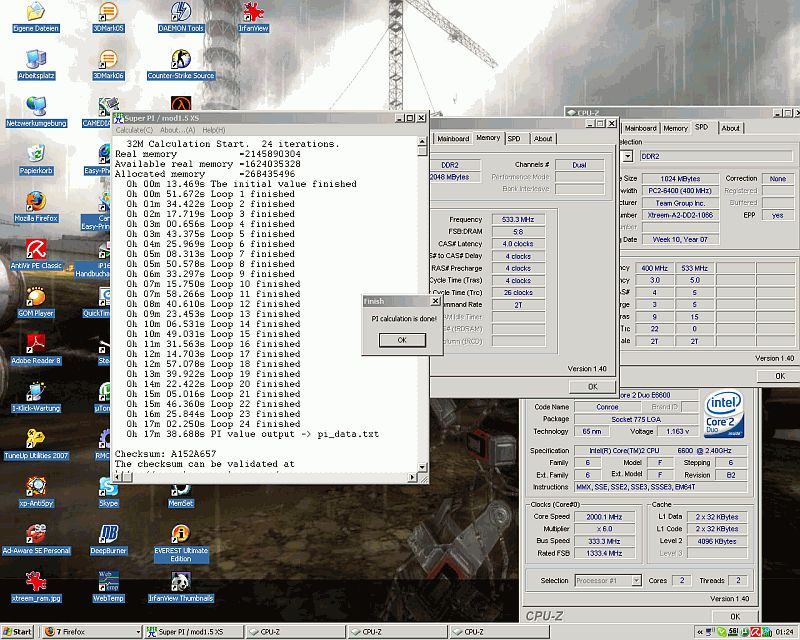Launch the 3DMark06 desktop shortcut
This screenshot has height=640, width=800.
[x=108, y=64]
